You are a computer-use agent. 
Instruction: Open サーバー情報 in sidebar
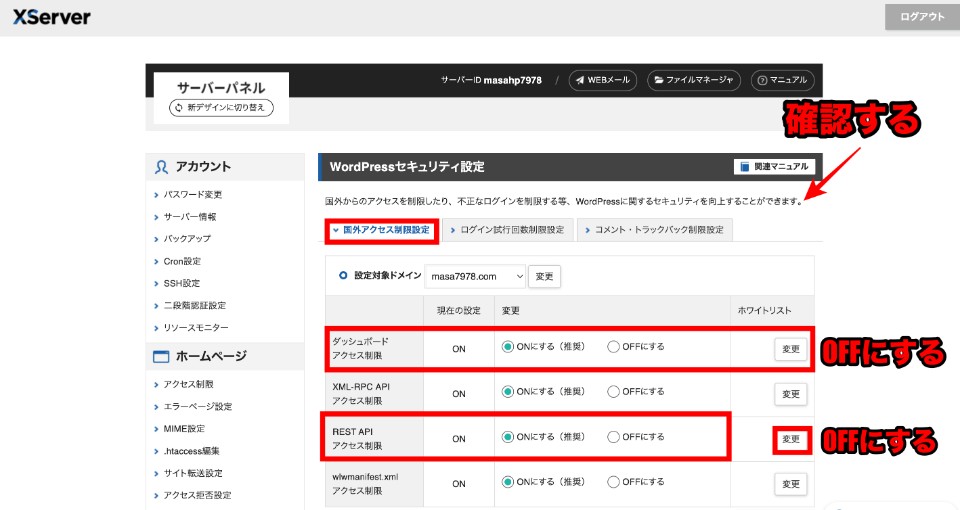point(189,217)
